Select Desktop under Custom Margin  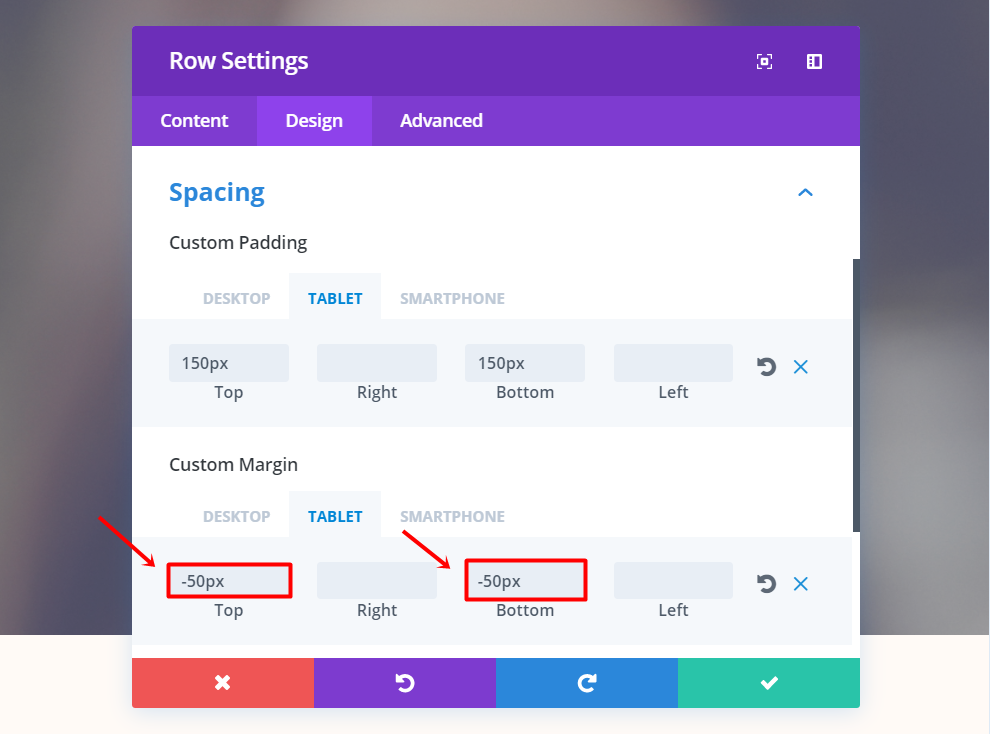[x=237, y=516]
